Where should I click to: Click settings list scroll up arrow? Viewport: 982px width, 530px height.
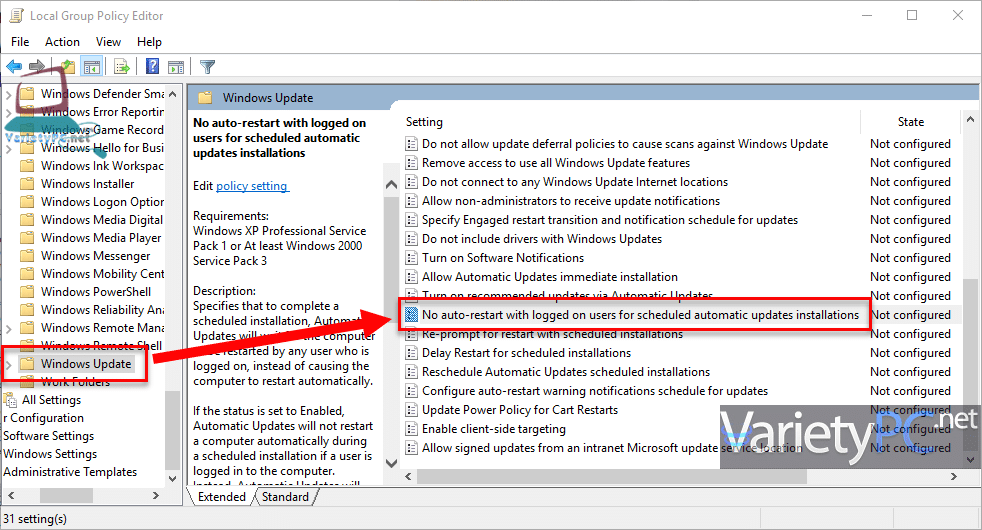point(971,119)
